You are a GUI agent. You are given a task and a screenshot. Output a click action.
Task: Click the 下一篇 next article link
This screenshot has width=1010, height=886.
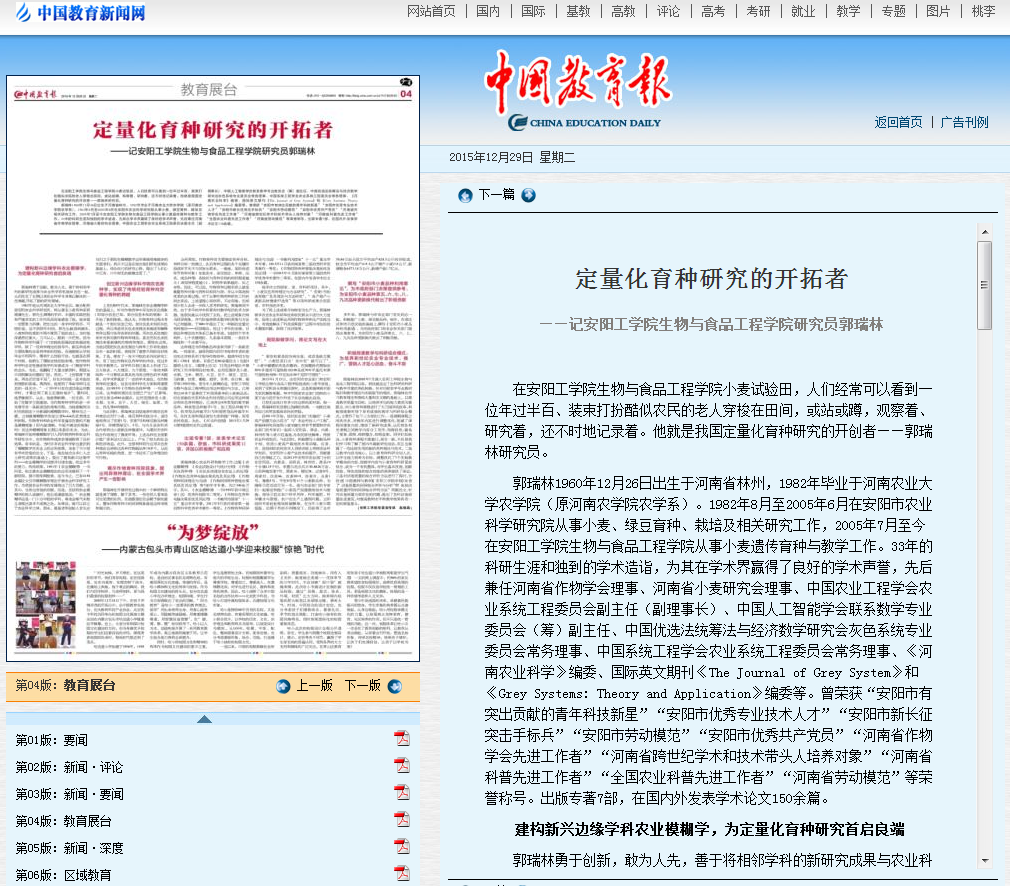[497, 195]
